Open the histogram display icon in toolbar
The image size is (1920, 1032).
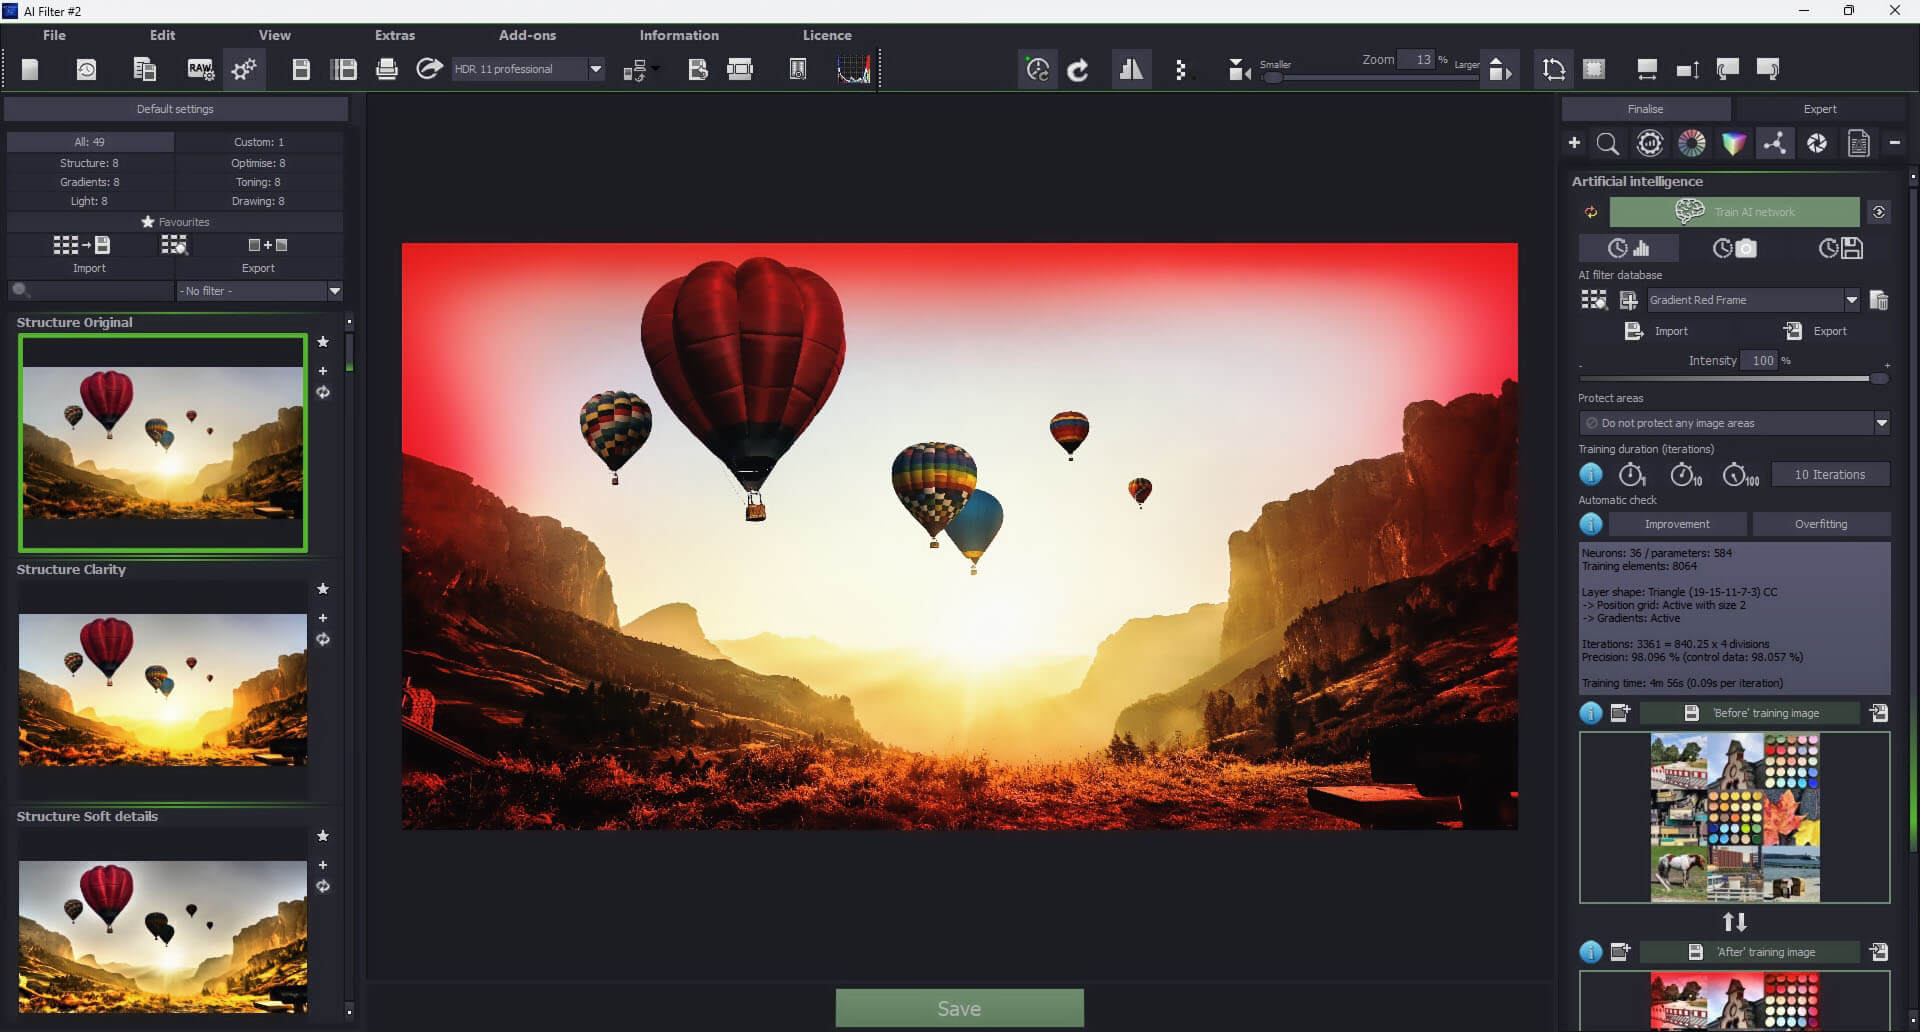click(x=853, y=69)
